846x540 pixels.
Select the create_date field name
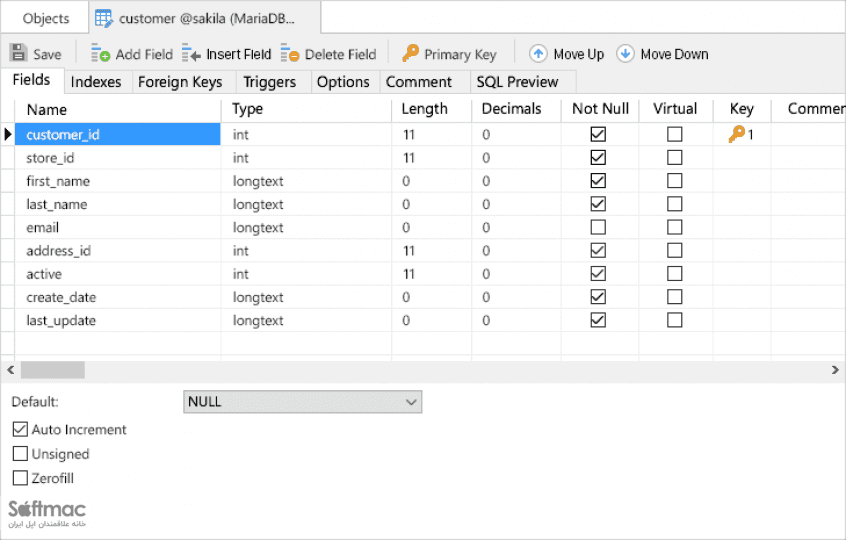tap(61, 297)
